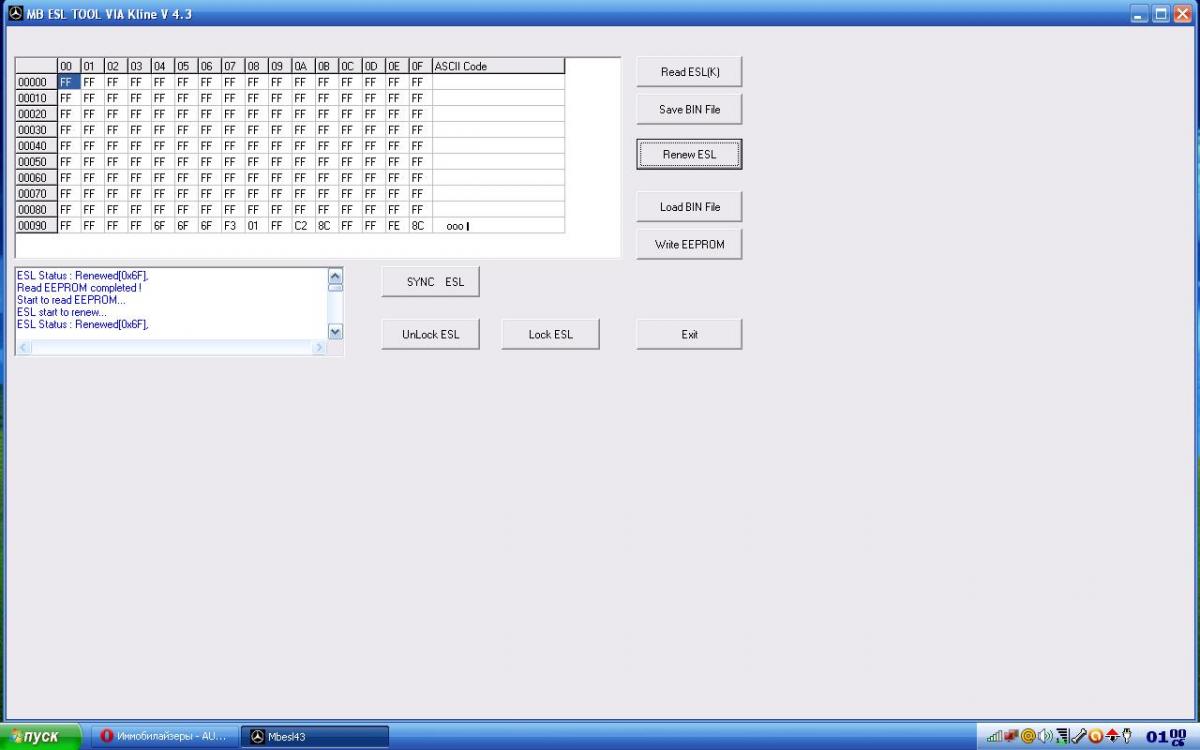Screen dimensions: 1200x750
Task: Click the 'ESL start to renew...' log line
Action: 61,312
